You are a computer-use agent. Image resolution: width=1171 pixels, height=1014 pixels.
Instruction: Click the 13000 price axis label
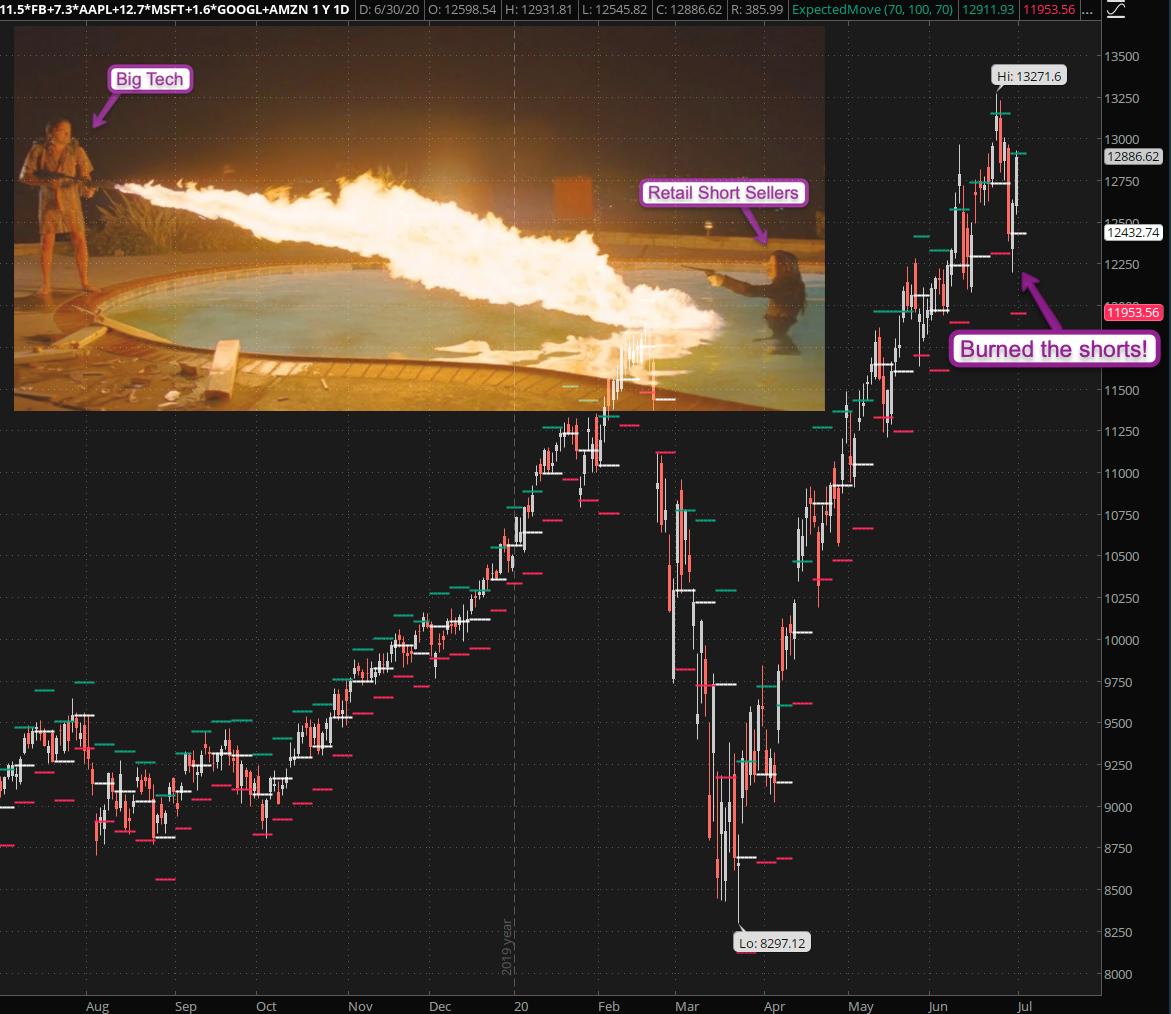(x=1122, y=140)
